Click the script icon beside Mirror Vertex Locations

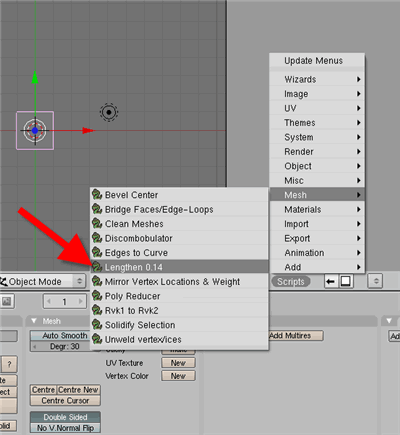[97, 281]
